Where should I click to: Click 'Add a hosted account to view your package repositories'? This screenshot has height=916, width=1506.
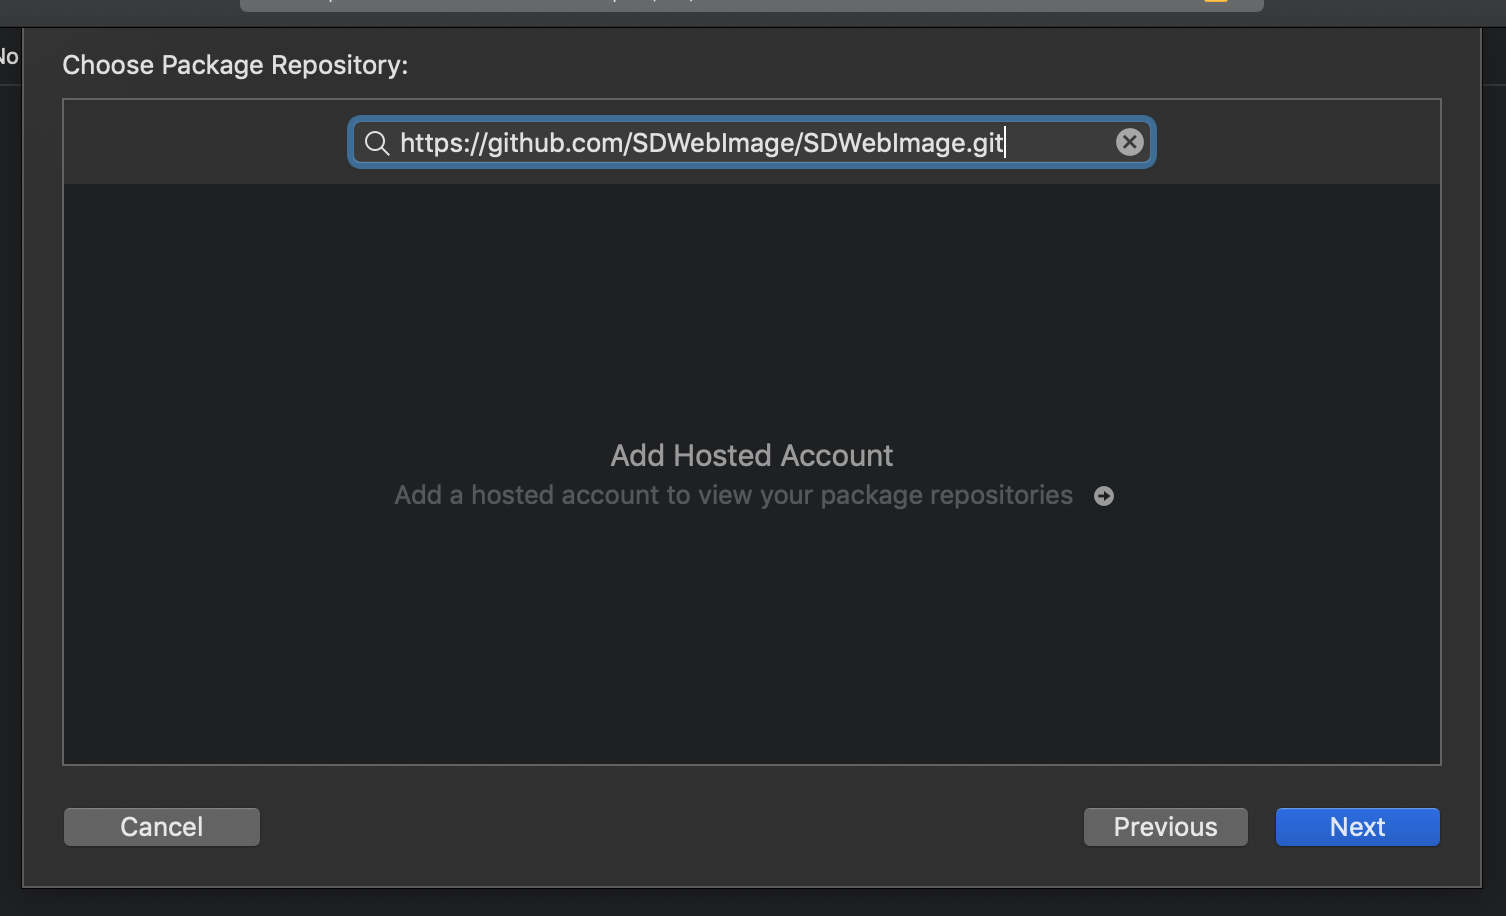[733, 495]
